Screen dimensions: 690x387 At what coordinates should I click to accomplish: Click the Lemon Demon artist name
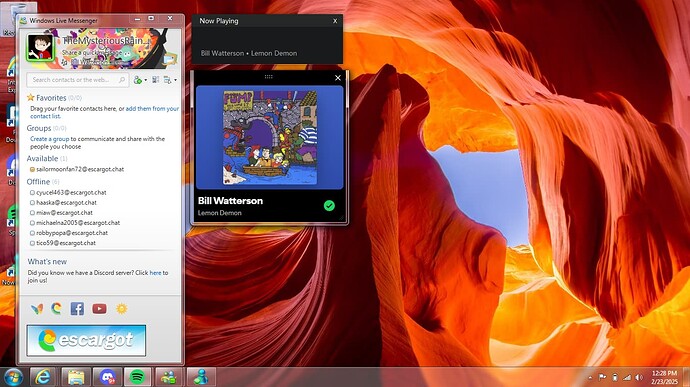pyautogui.click(x=220, y=213)
